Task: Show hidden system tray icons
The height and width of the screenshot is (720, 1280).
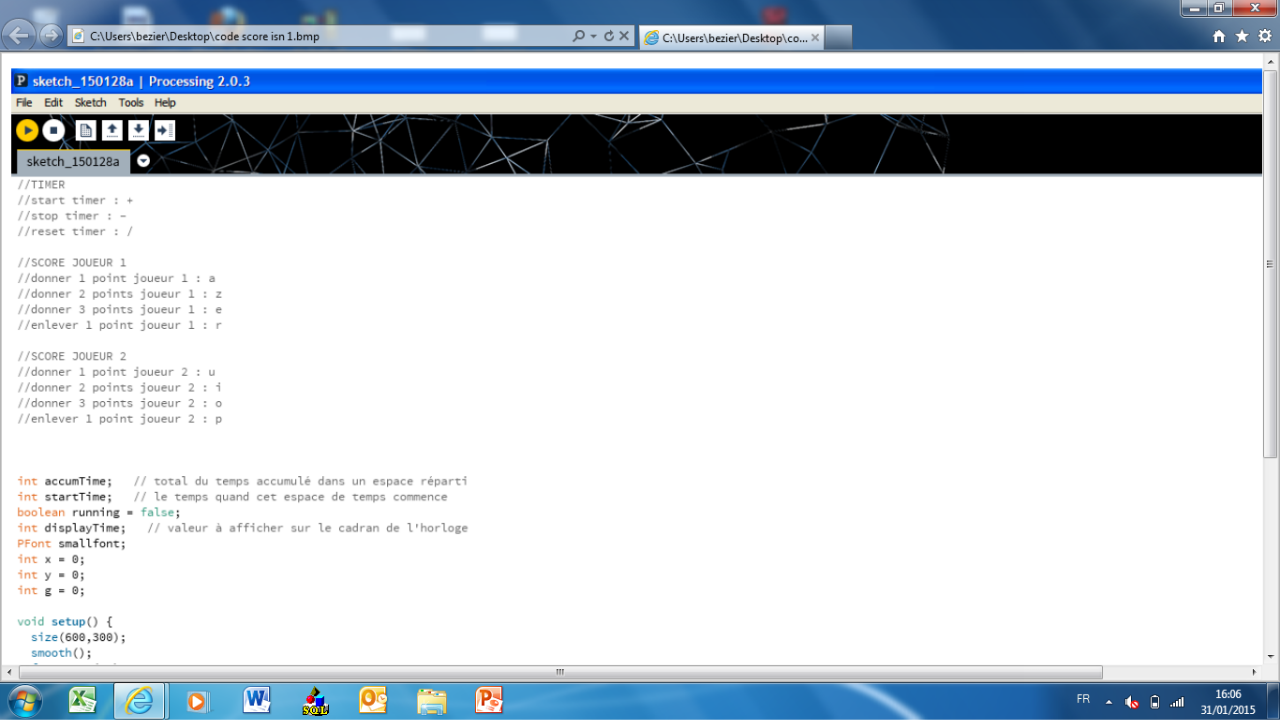Action: (1108, 701)
